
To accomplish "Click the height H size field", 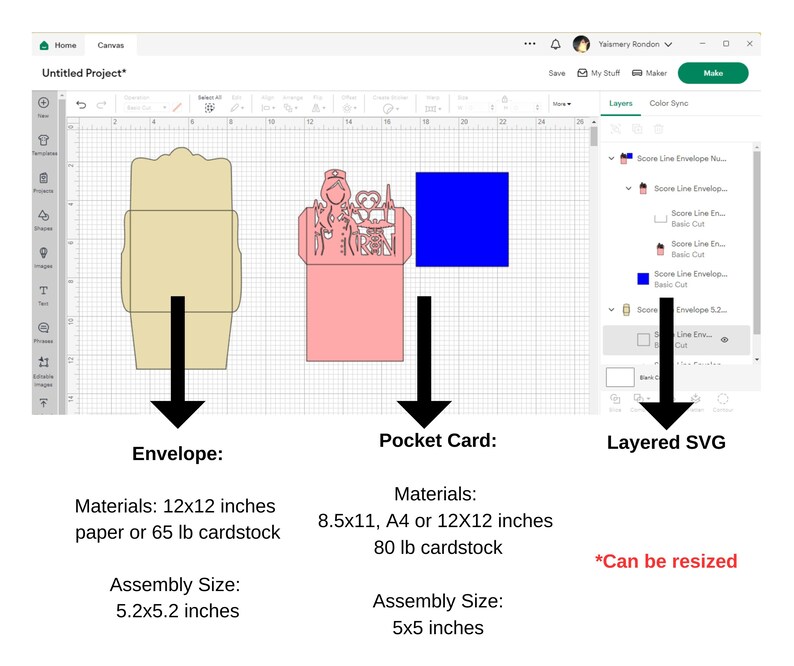I will (x=524, y=108).
